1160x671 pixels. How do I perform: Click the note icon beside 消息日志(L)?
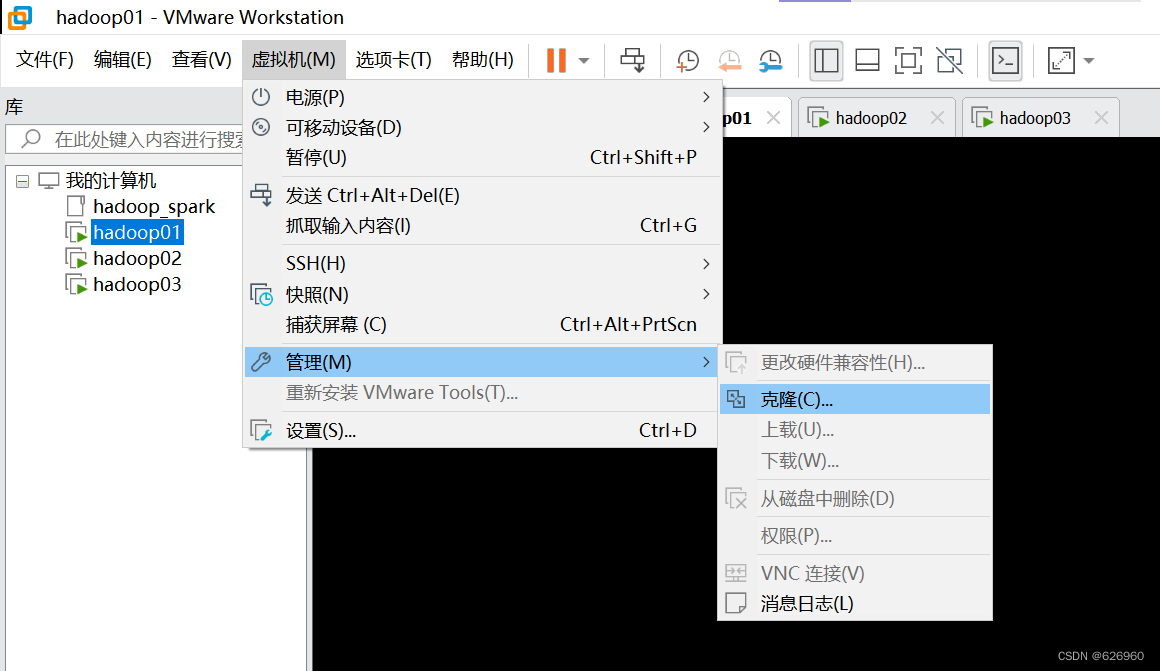(x=735, y=604)
